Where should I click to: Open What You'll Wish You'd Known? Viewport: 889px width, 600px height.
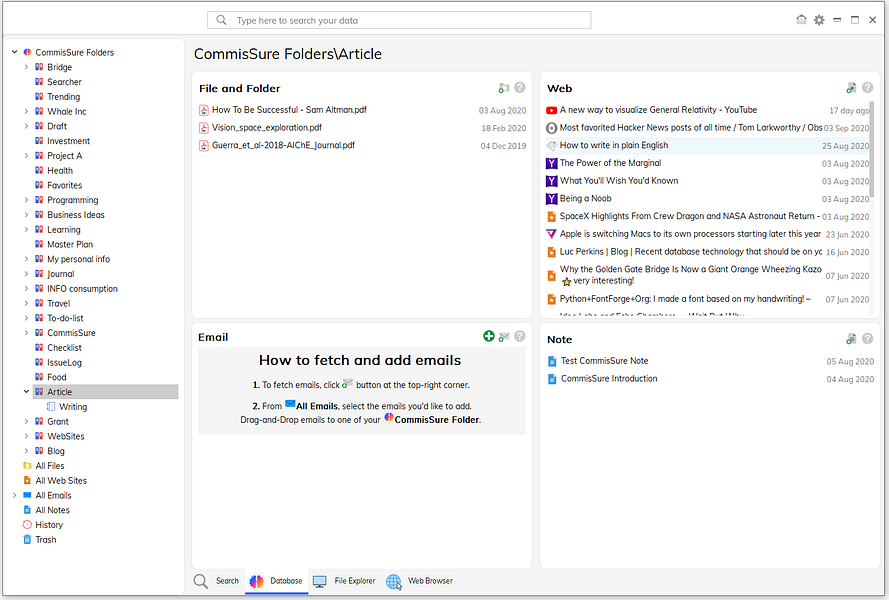pyautogui.click(x=619, y=180)
